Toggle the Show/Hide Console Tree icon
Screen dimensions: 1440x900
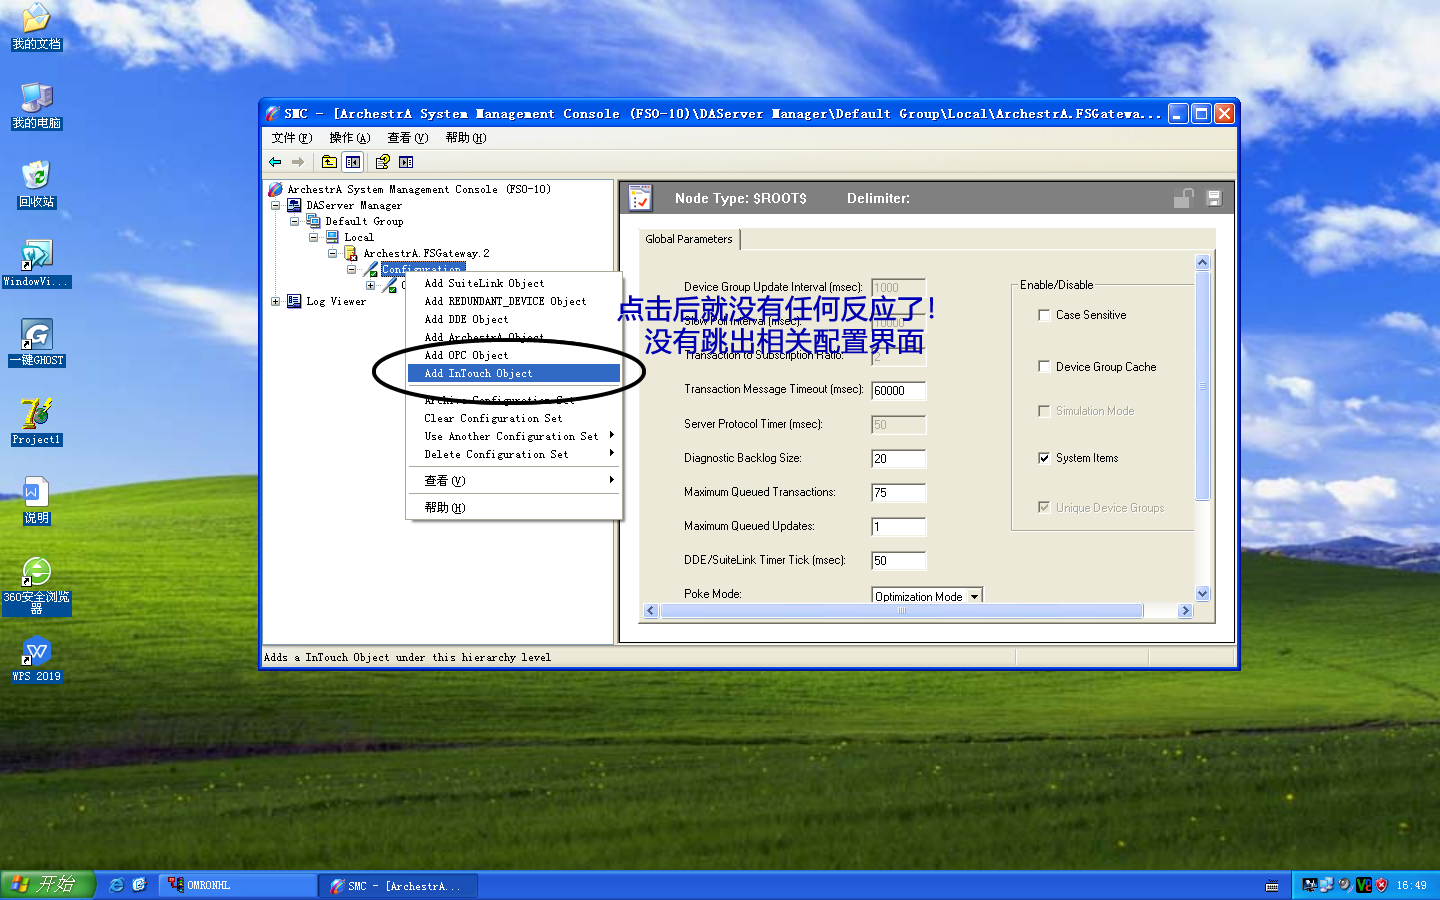point(352,162)
